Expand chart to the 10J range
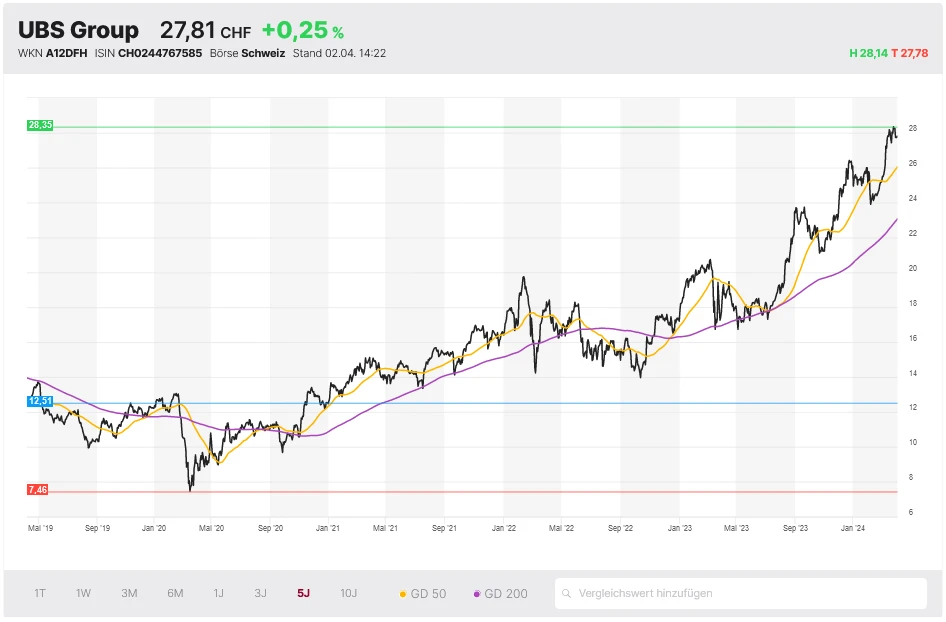Viewport: 946px width, 622px height. click(x=348, y=593)
